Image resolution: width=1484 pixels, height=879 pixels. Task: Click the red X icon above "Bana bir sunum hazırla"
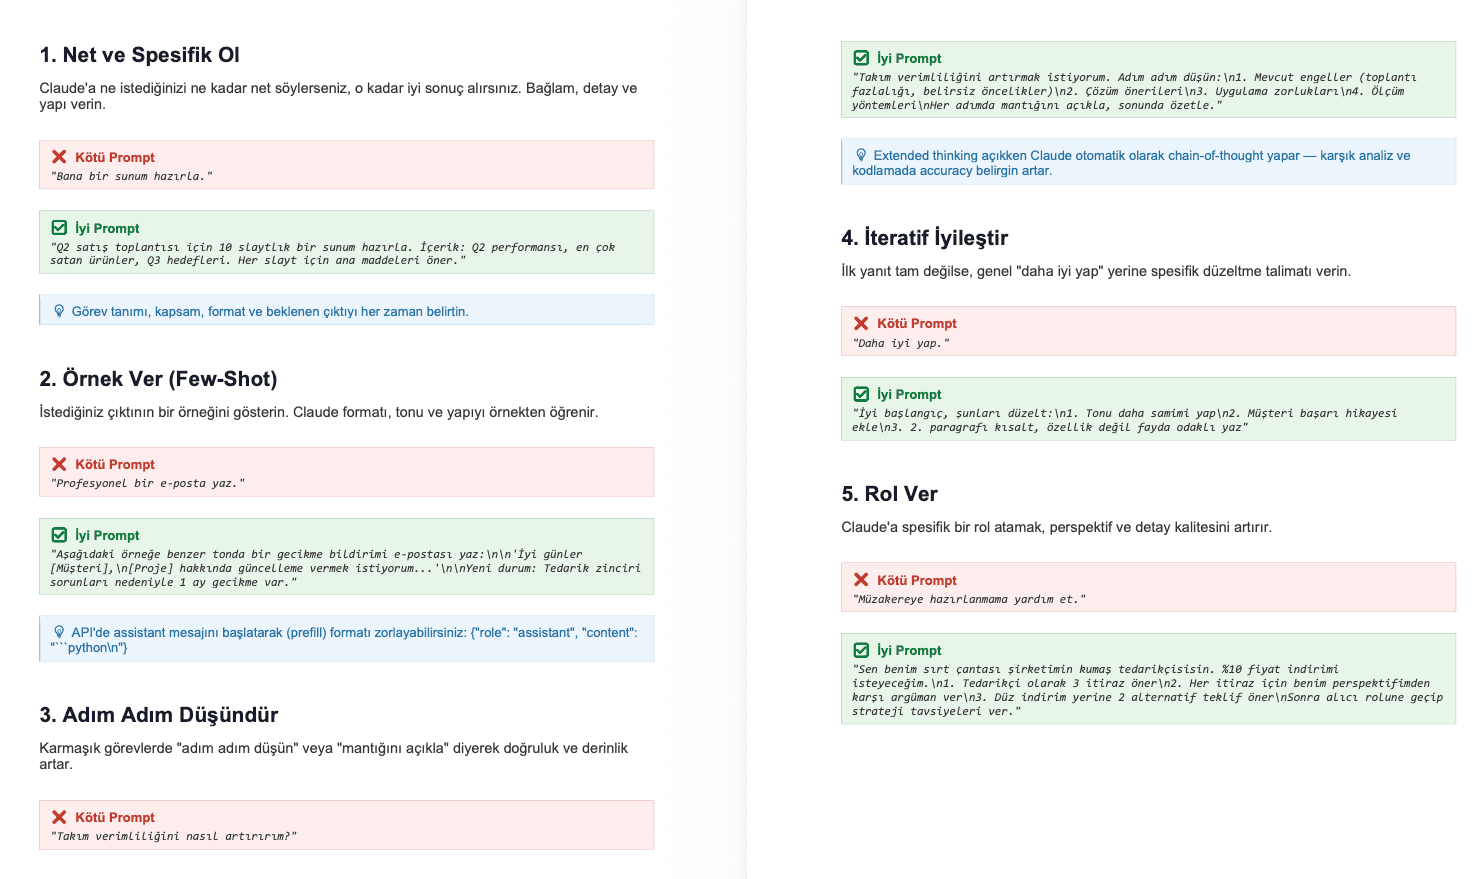tap(59, 157)
